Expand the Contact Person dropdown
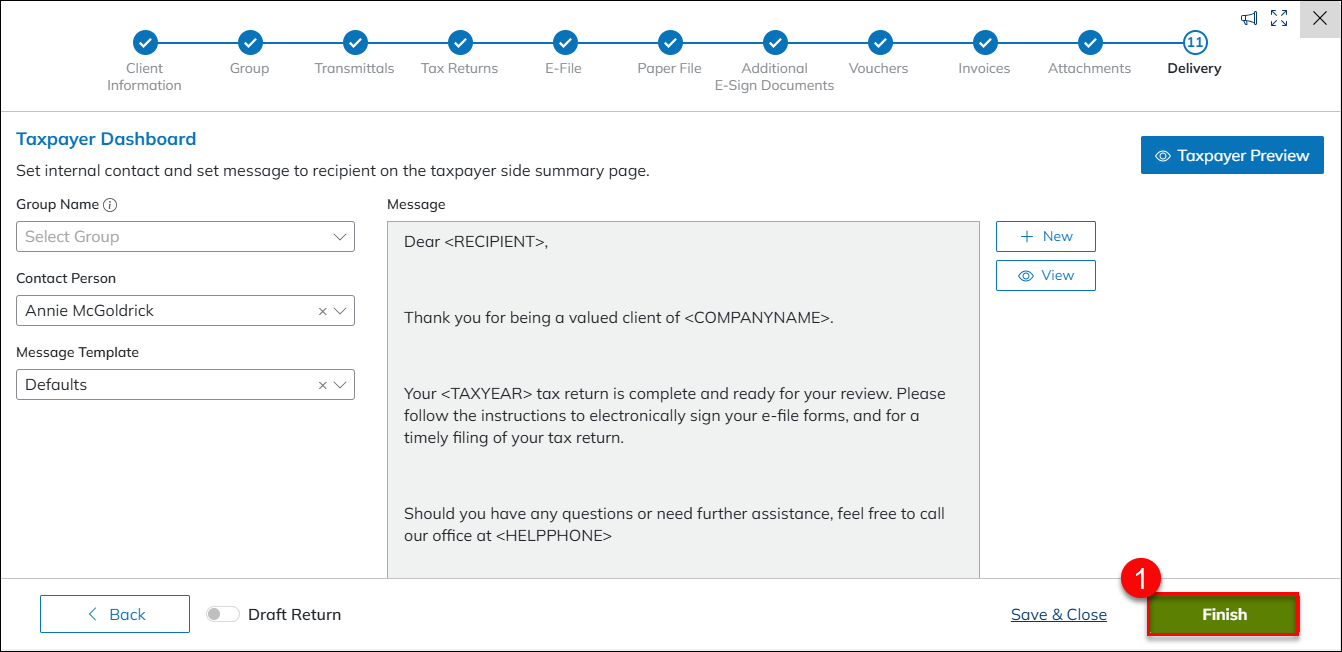The height and width of the screenshot is (652, 1342). (341, 311)
